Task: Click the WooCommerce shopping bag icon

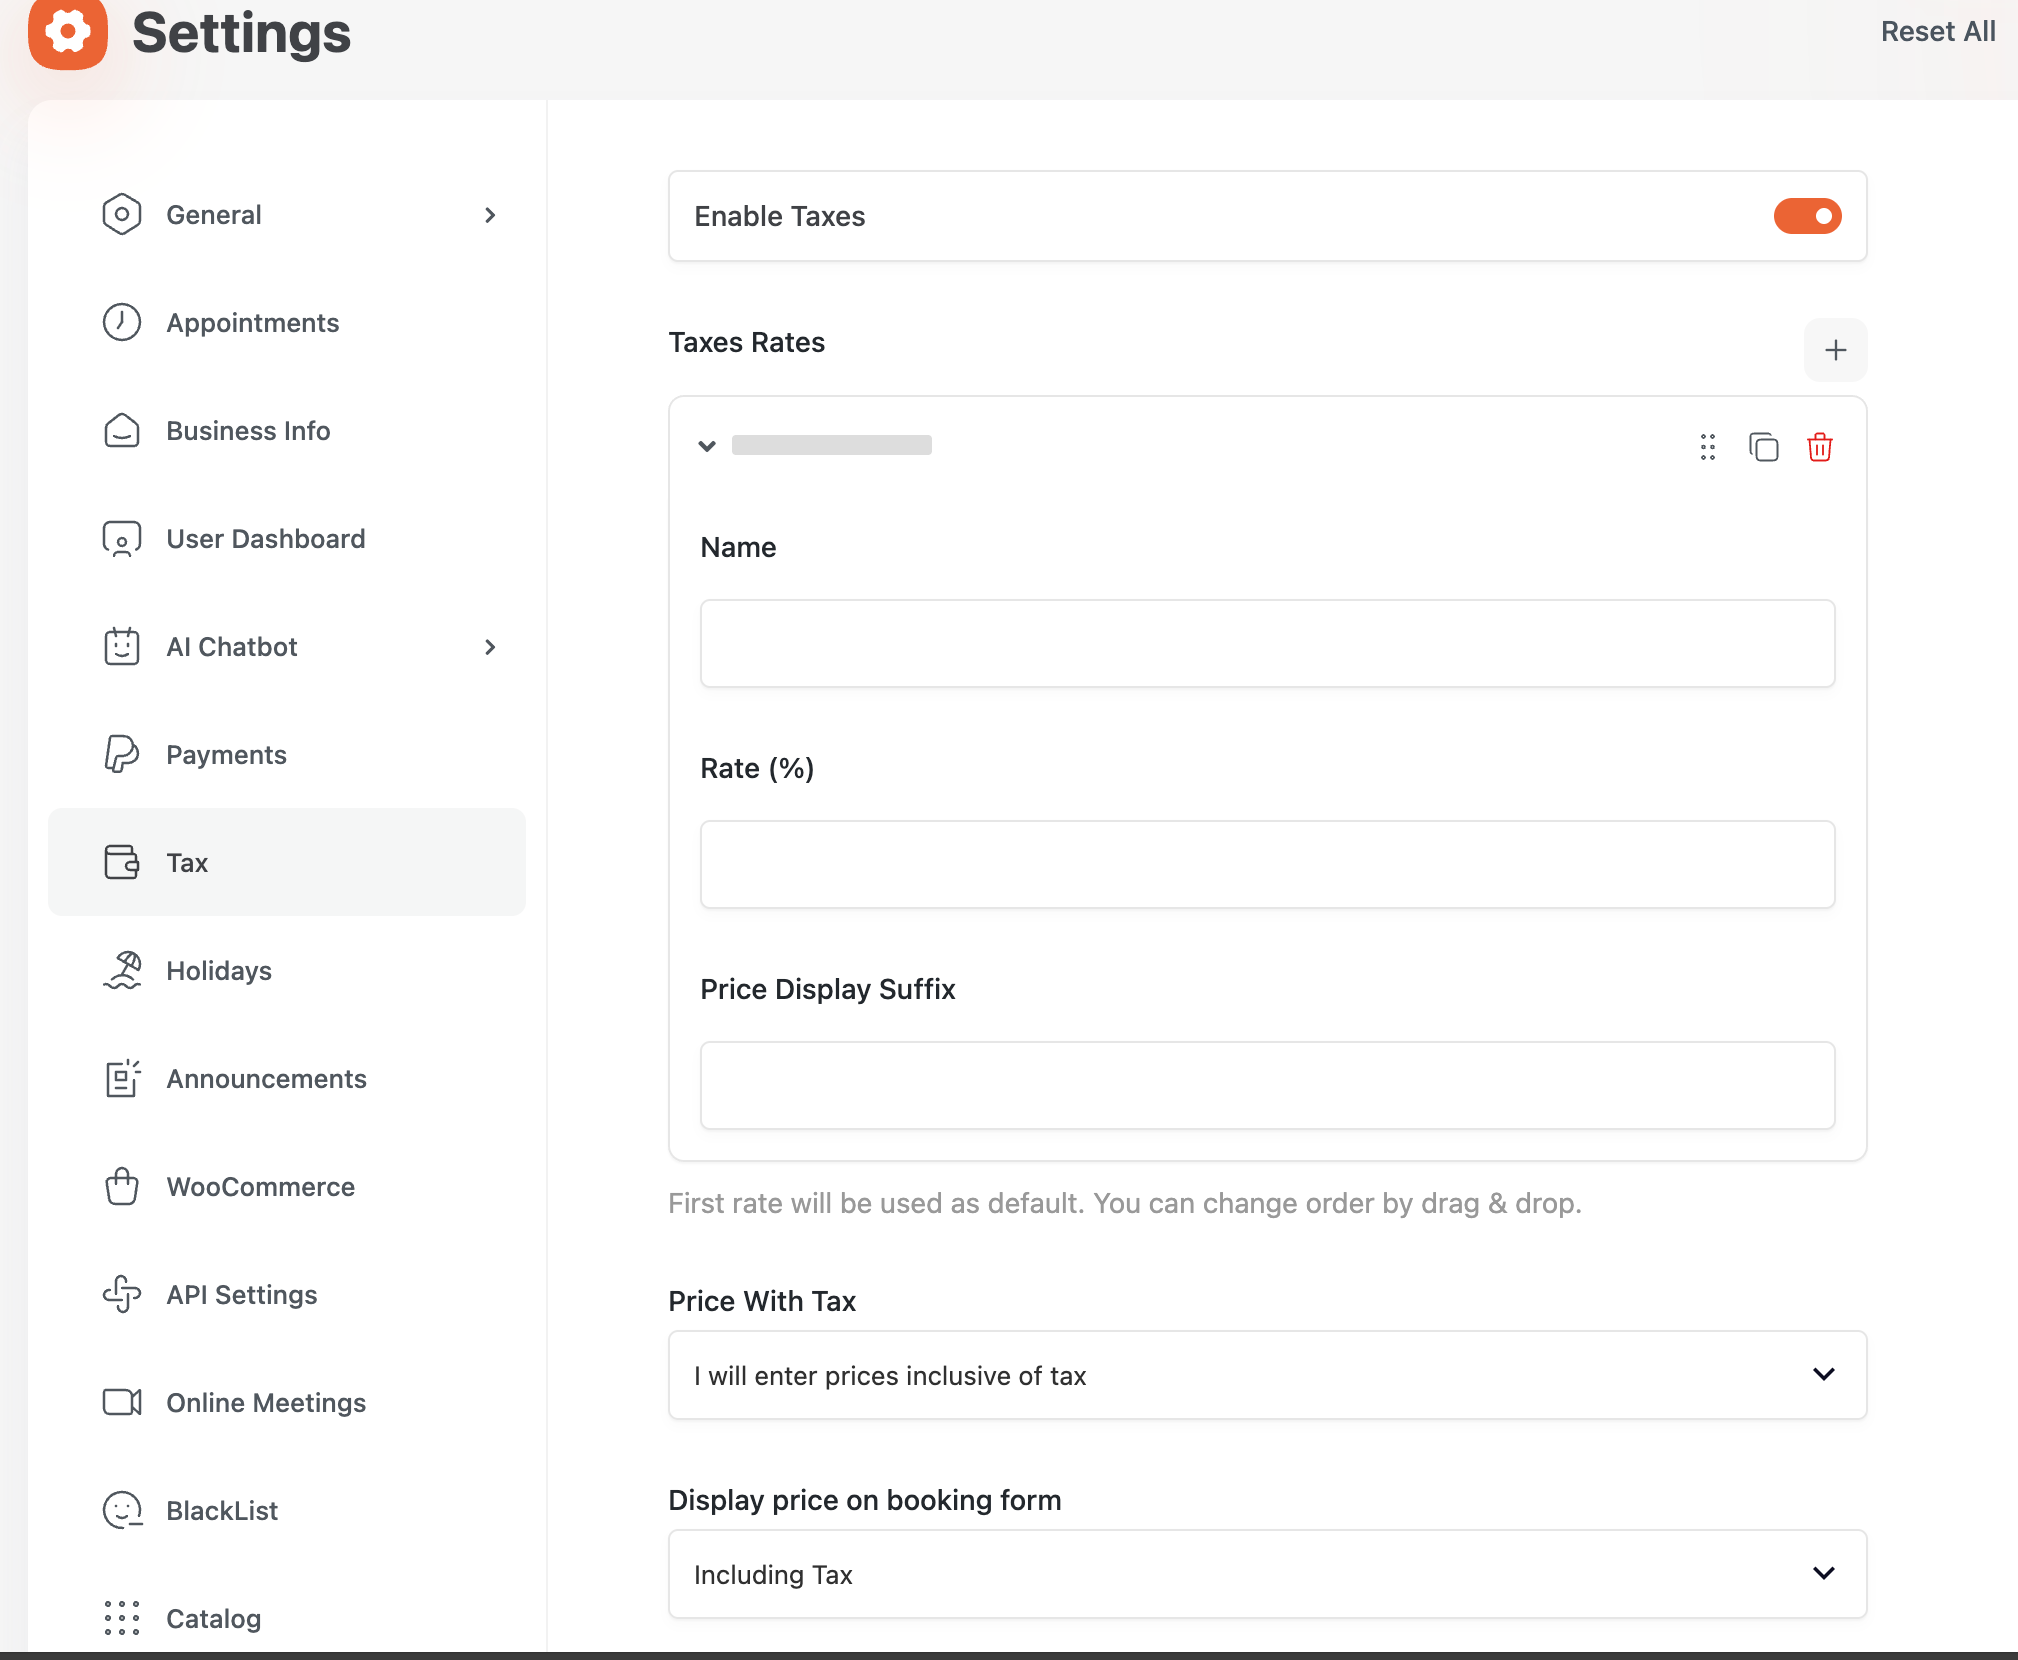Action: (x=122, y=1186)
